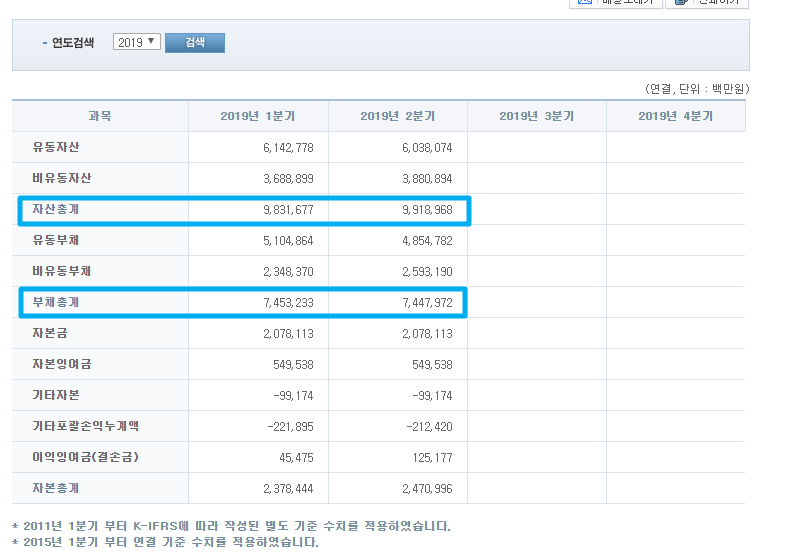The image size is (792, 557).
Task: Click the 자본잉여금 row label
Action: pos(61,364)
